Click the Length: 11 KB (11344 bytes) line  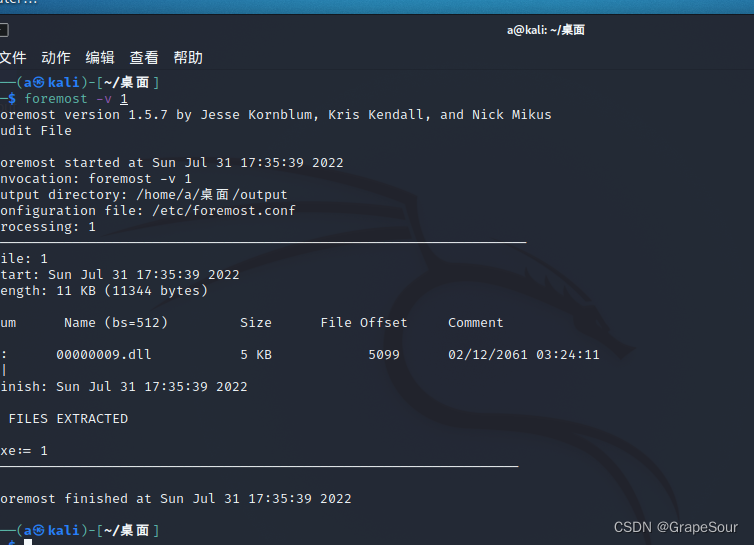pos(104,291)
